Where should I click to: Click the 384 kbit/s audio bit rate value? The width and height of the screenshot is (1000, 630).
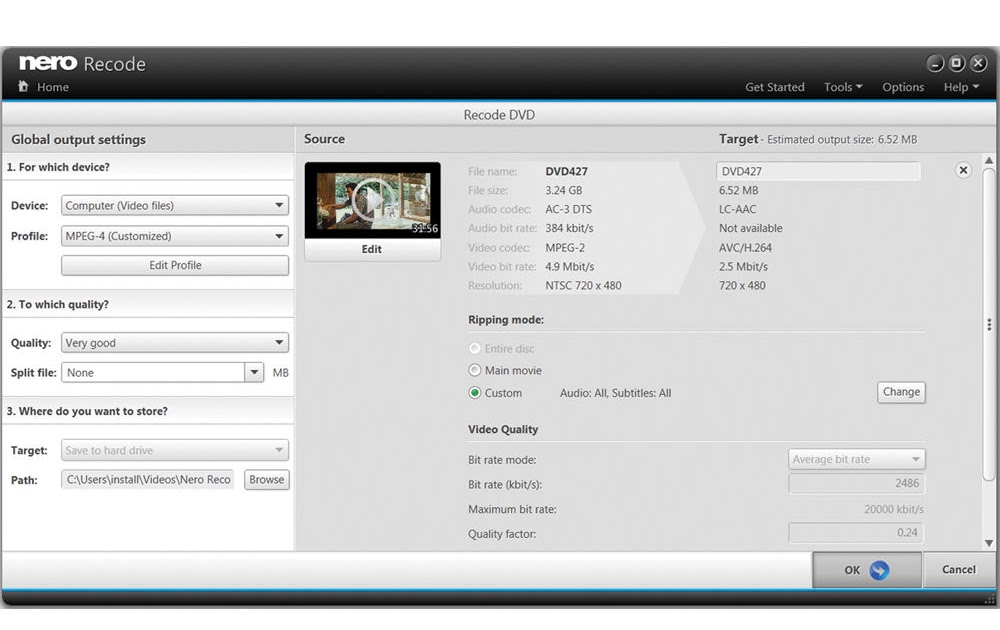coord(569,228)
